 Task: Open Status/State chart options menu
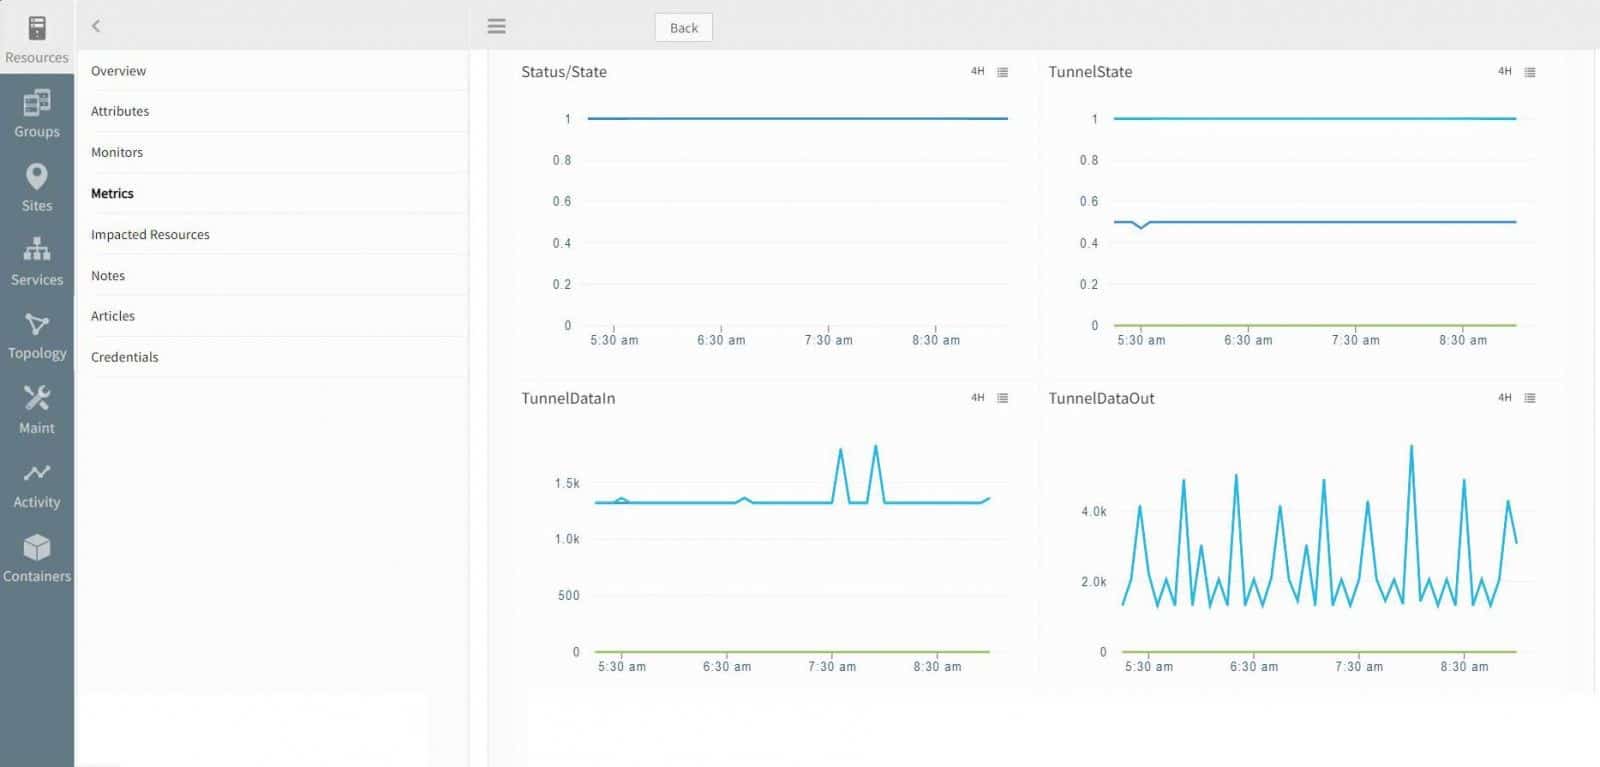tap(1002, 72)
